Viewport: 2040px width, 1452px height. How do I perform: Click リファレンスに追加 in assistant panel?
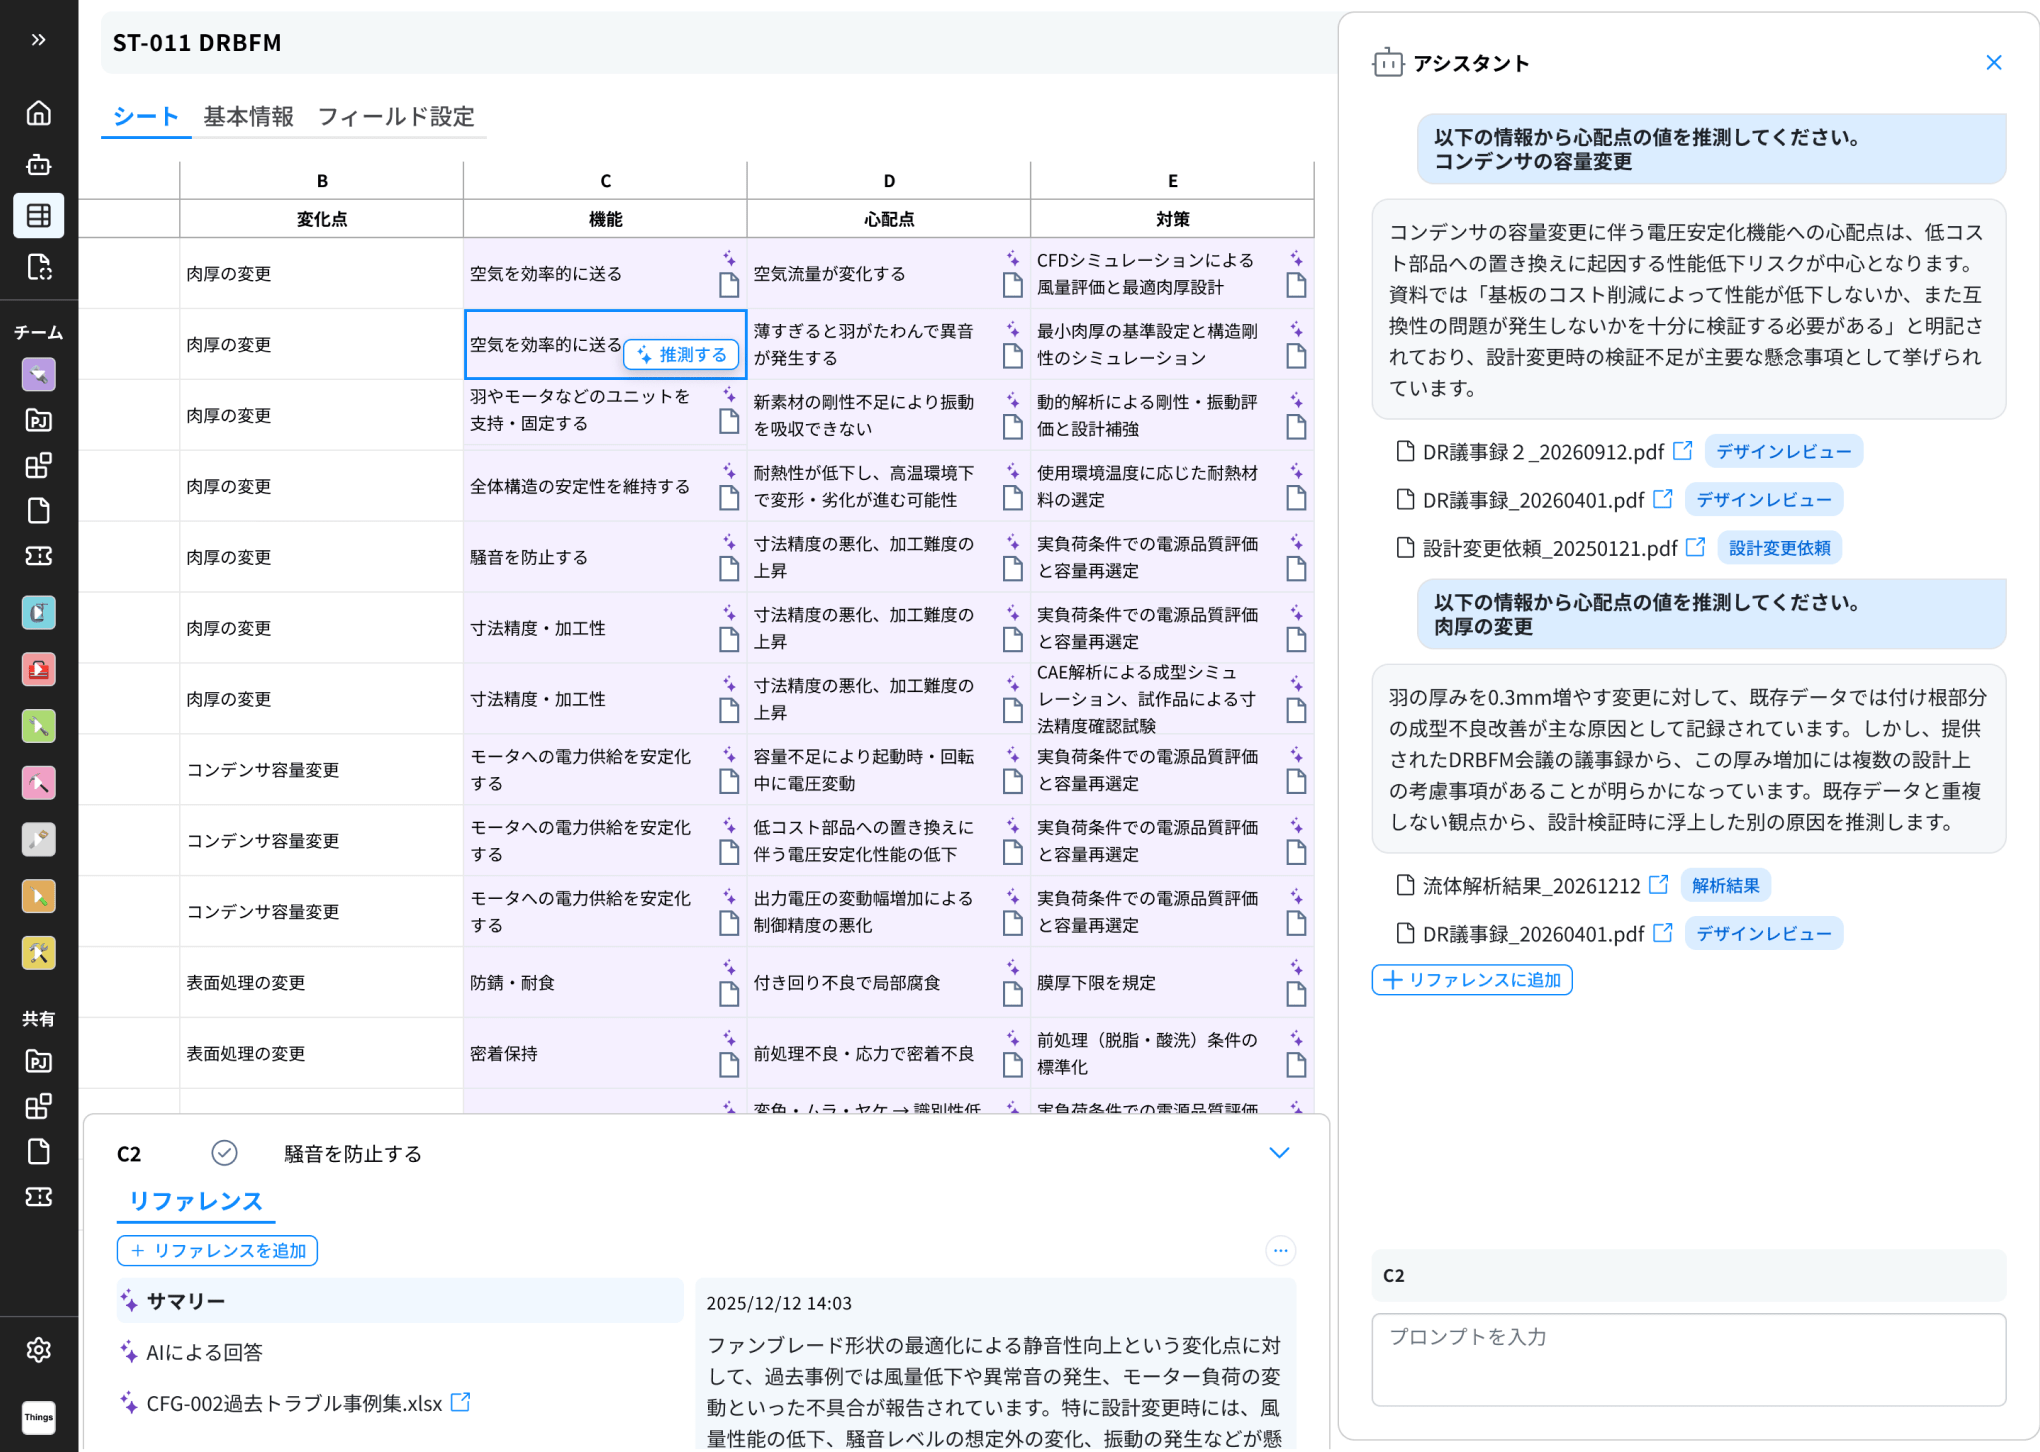1472,980
